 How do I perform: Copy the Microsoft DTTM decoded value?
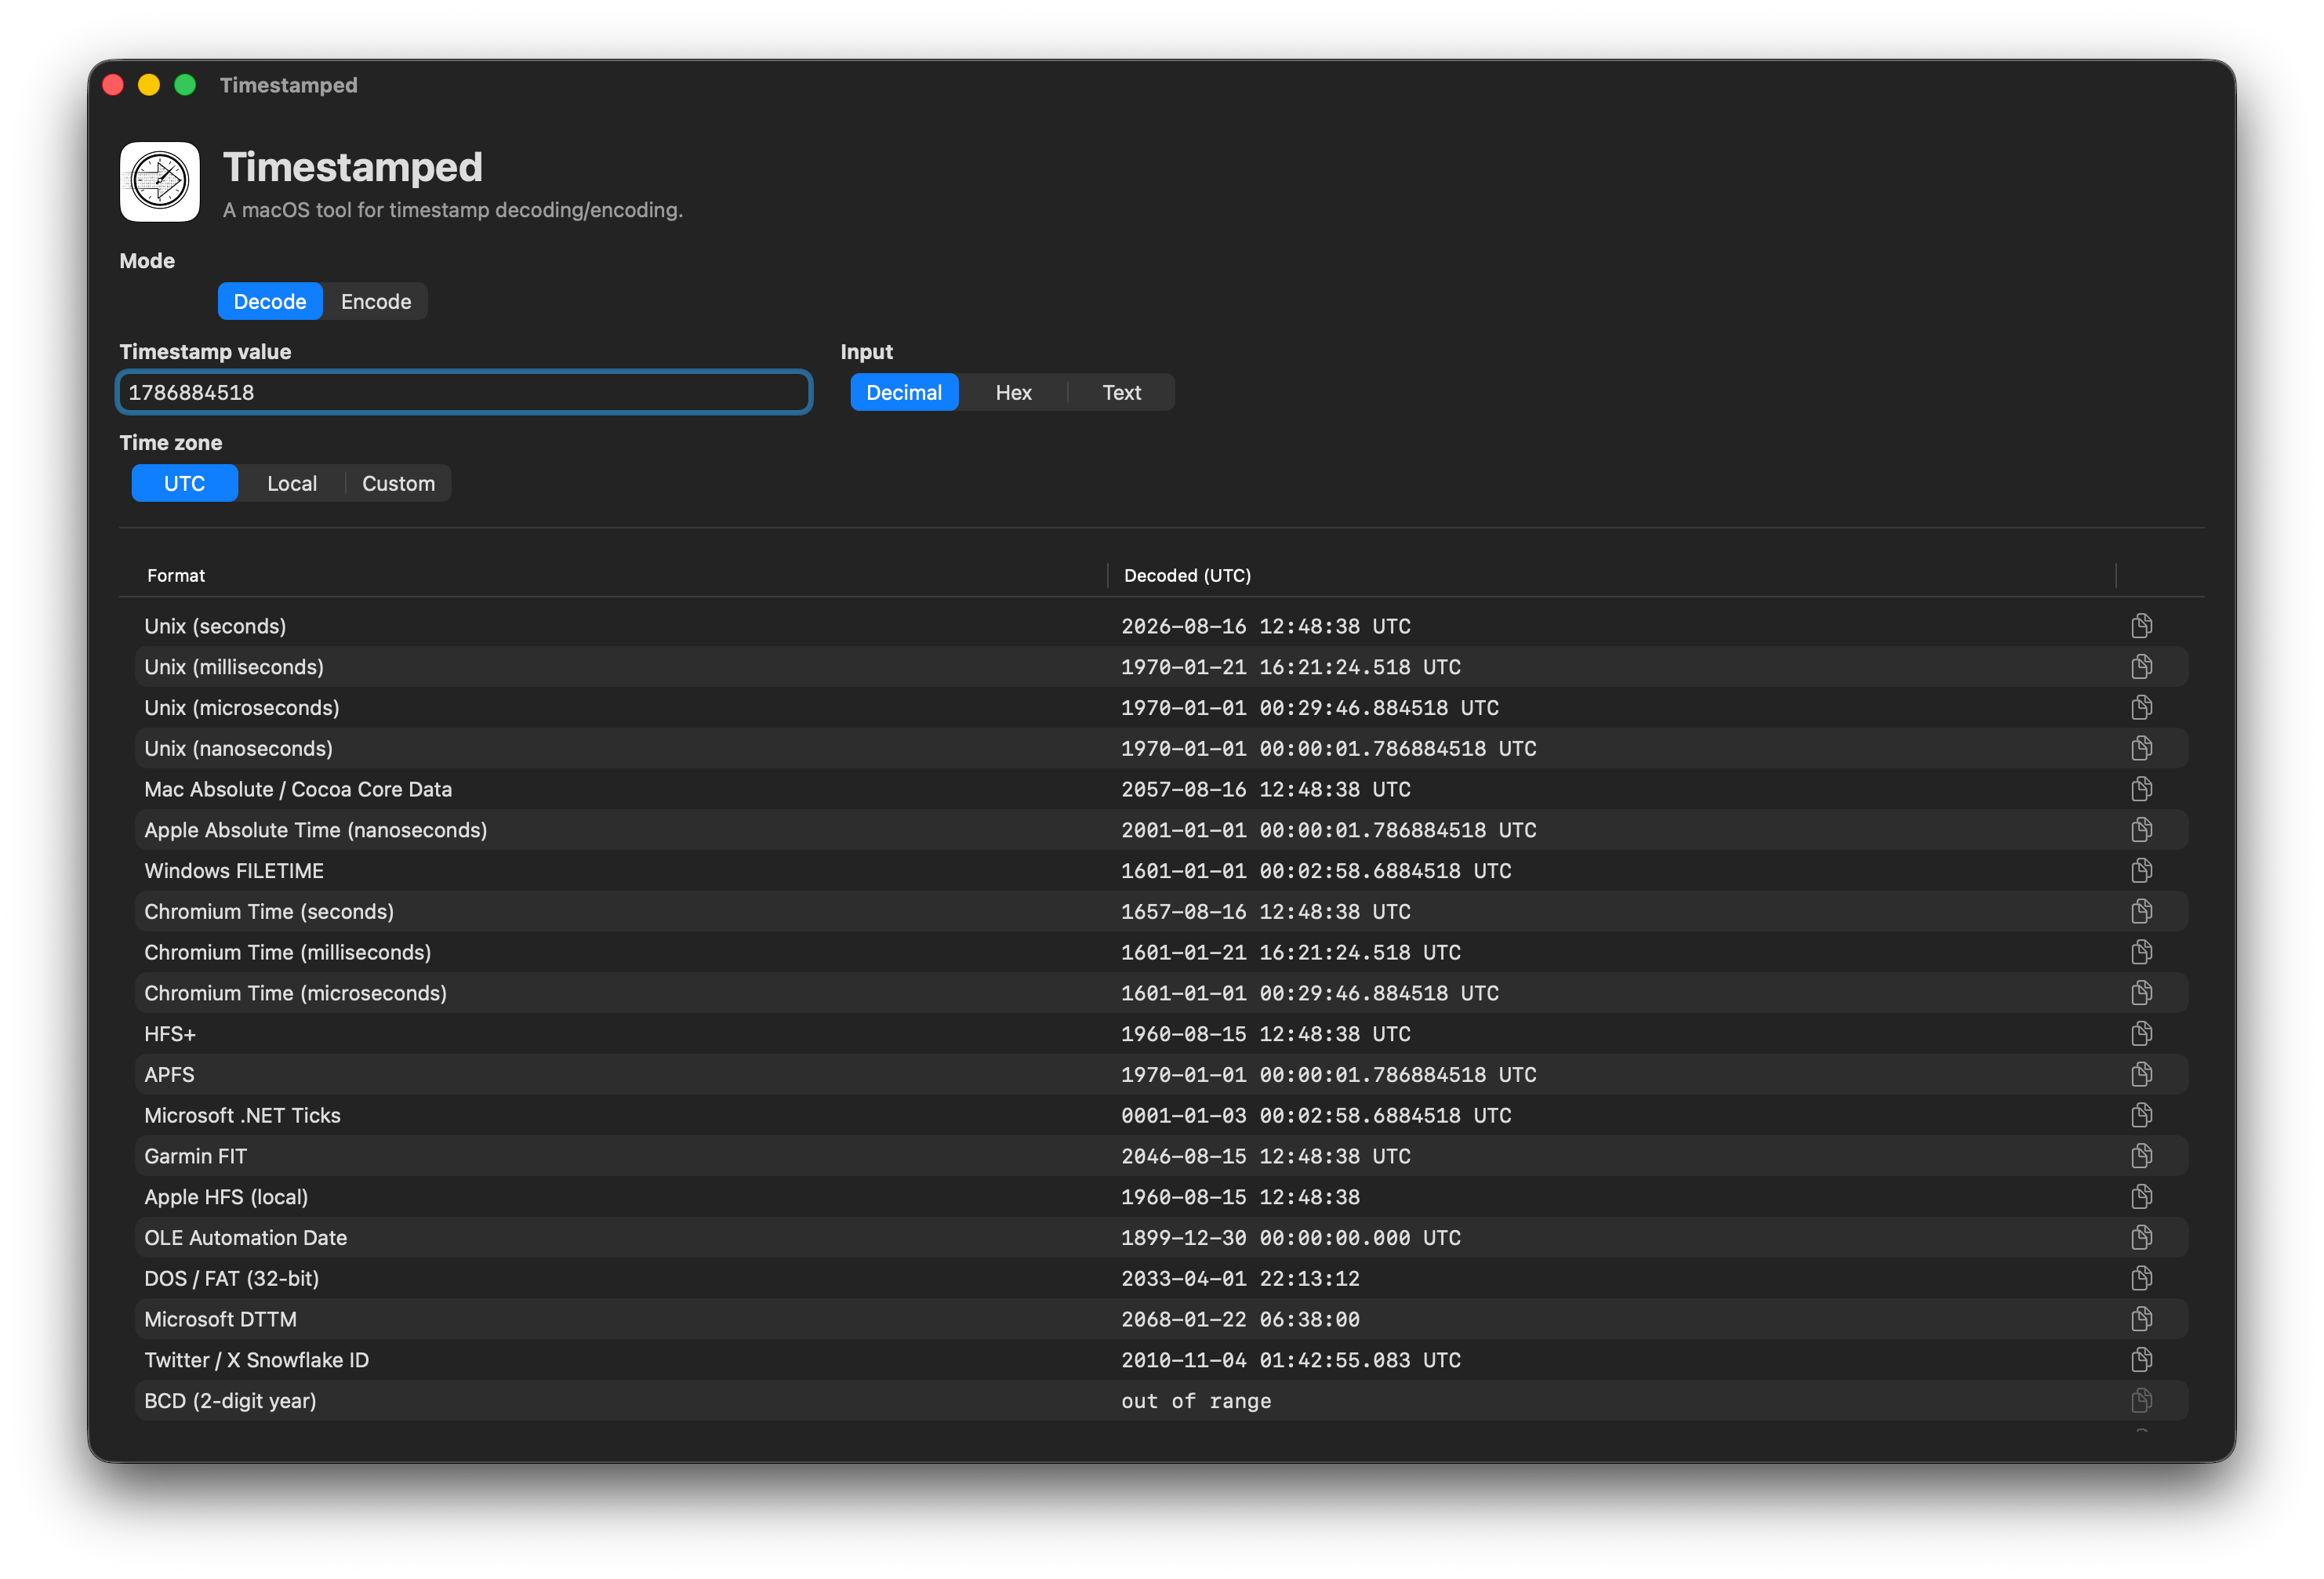click(x=2141, y=1319)
